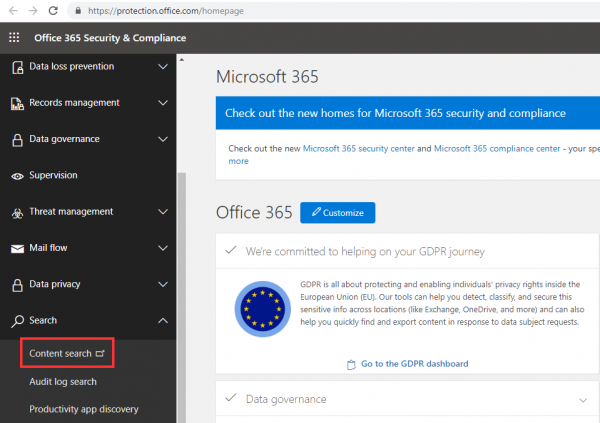600x423 pixels.
Task: Reload the page with refresh icon
Action: (53, 11)
